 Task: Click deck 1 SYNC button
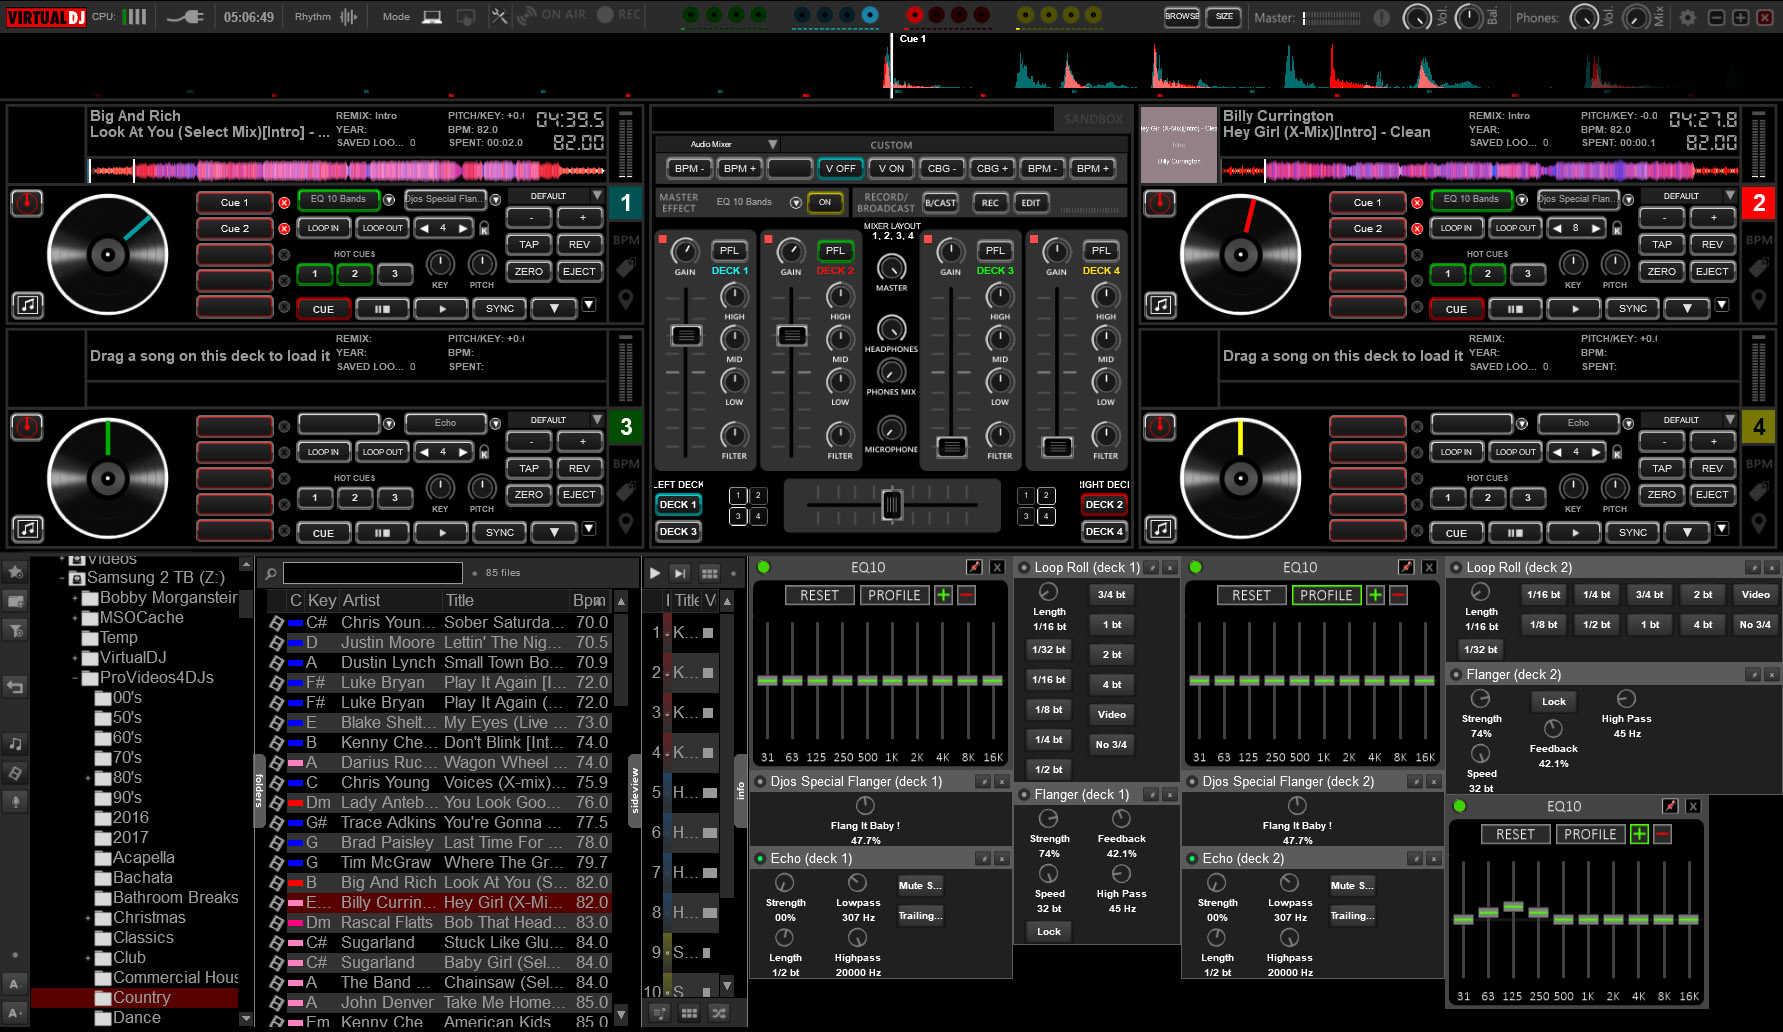coord(500,309)
